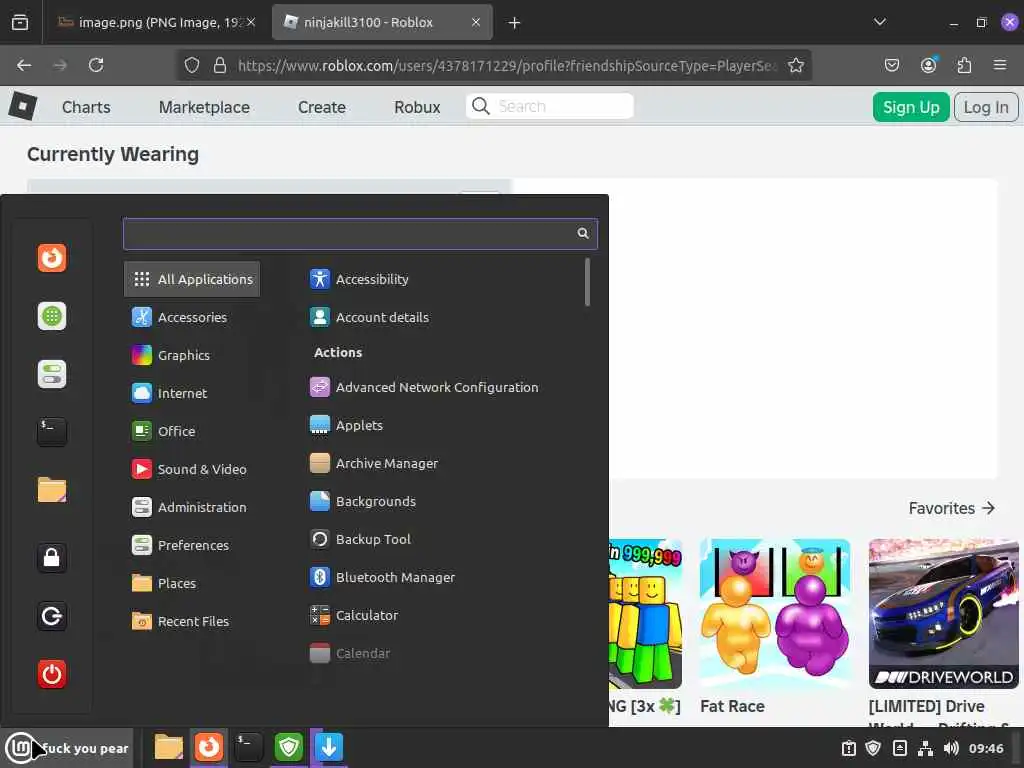
Task: Click the volume icon in tray
Action: click(951, 748)
